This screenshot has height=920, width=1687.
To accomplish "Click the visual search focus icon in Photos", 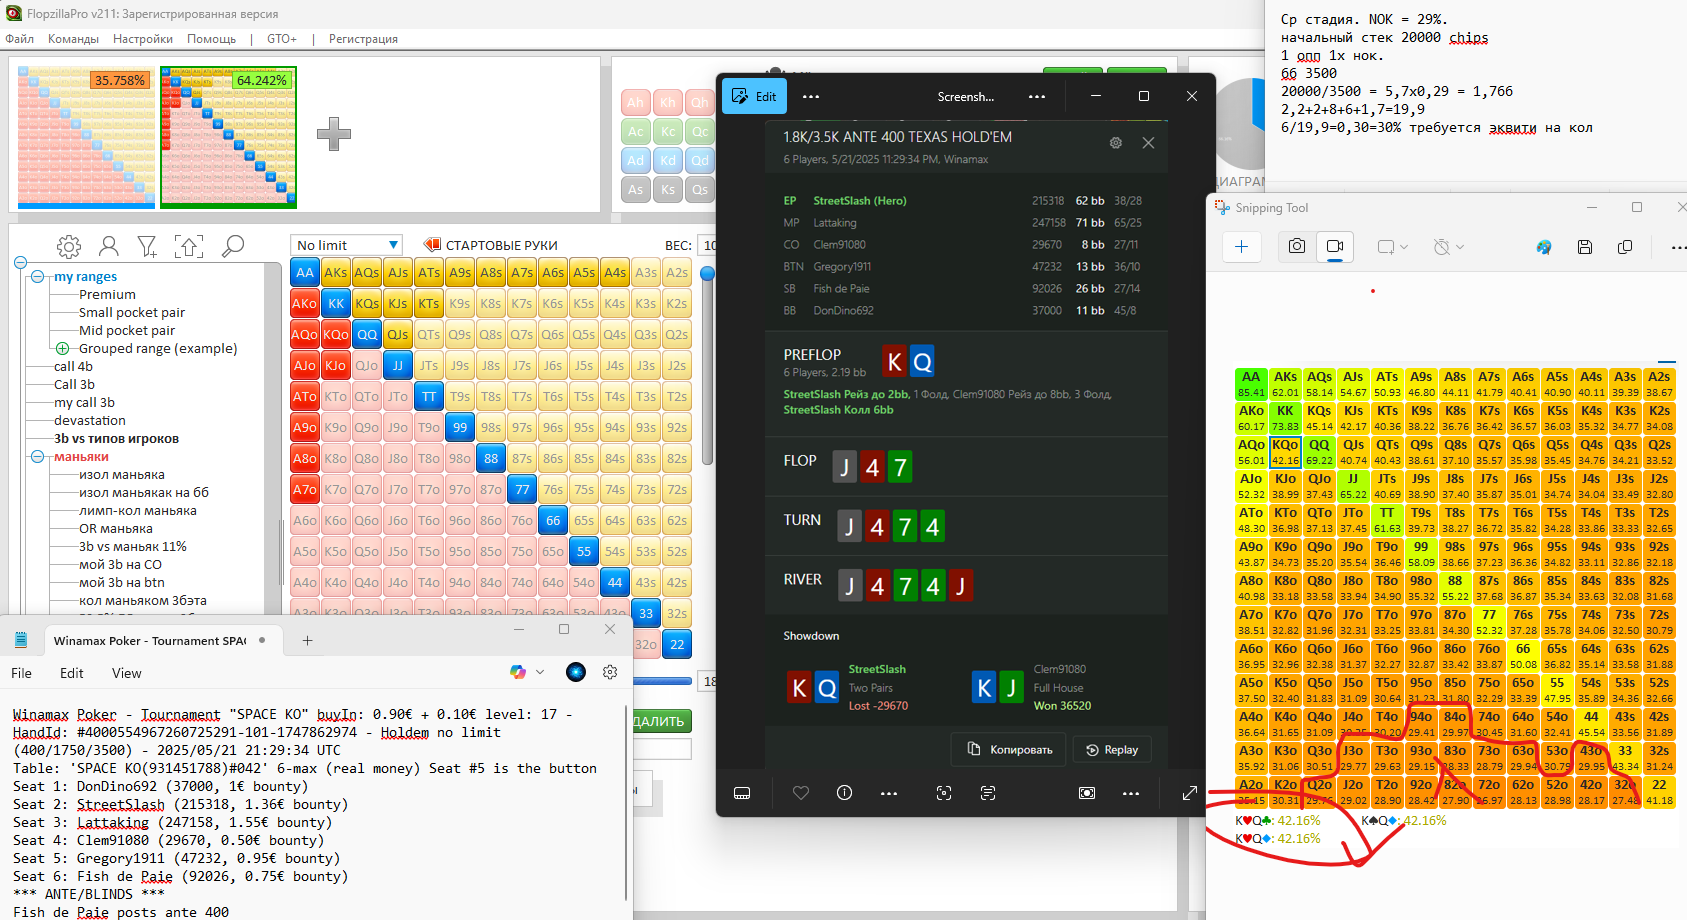I will coord(944,793).
